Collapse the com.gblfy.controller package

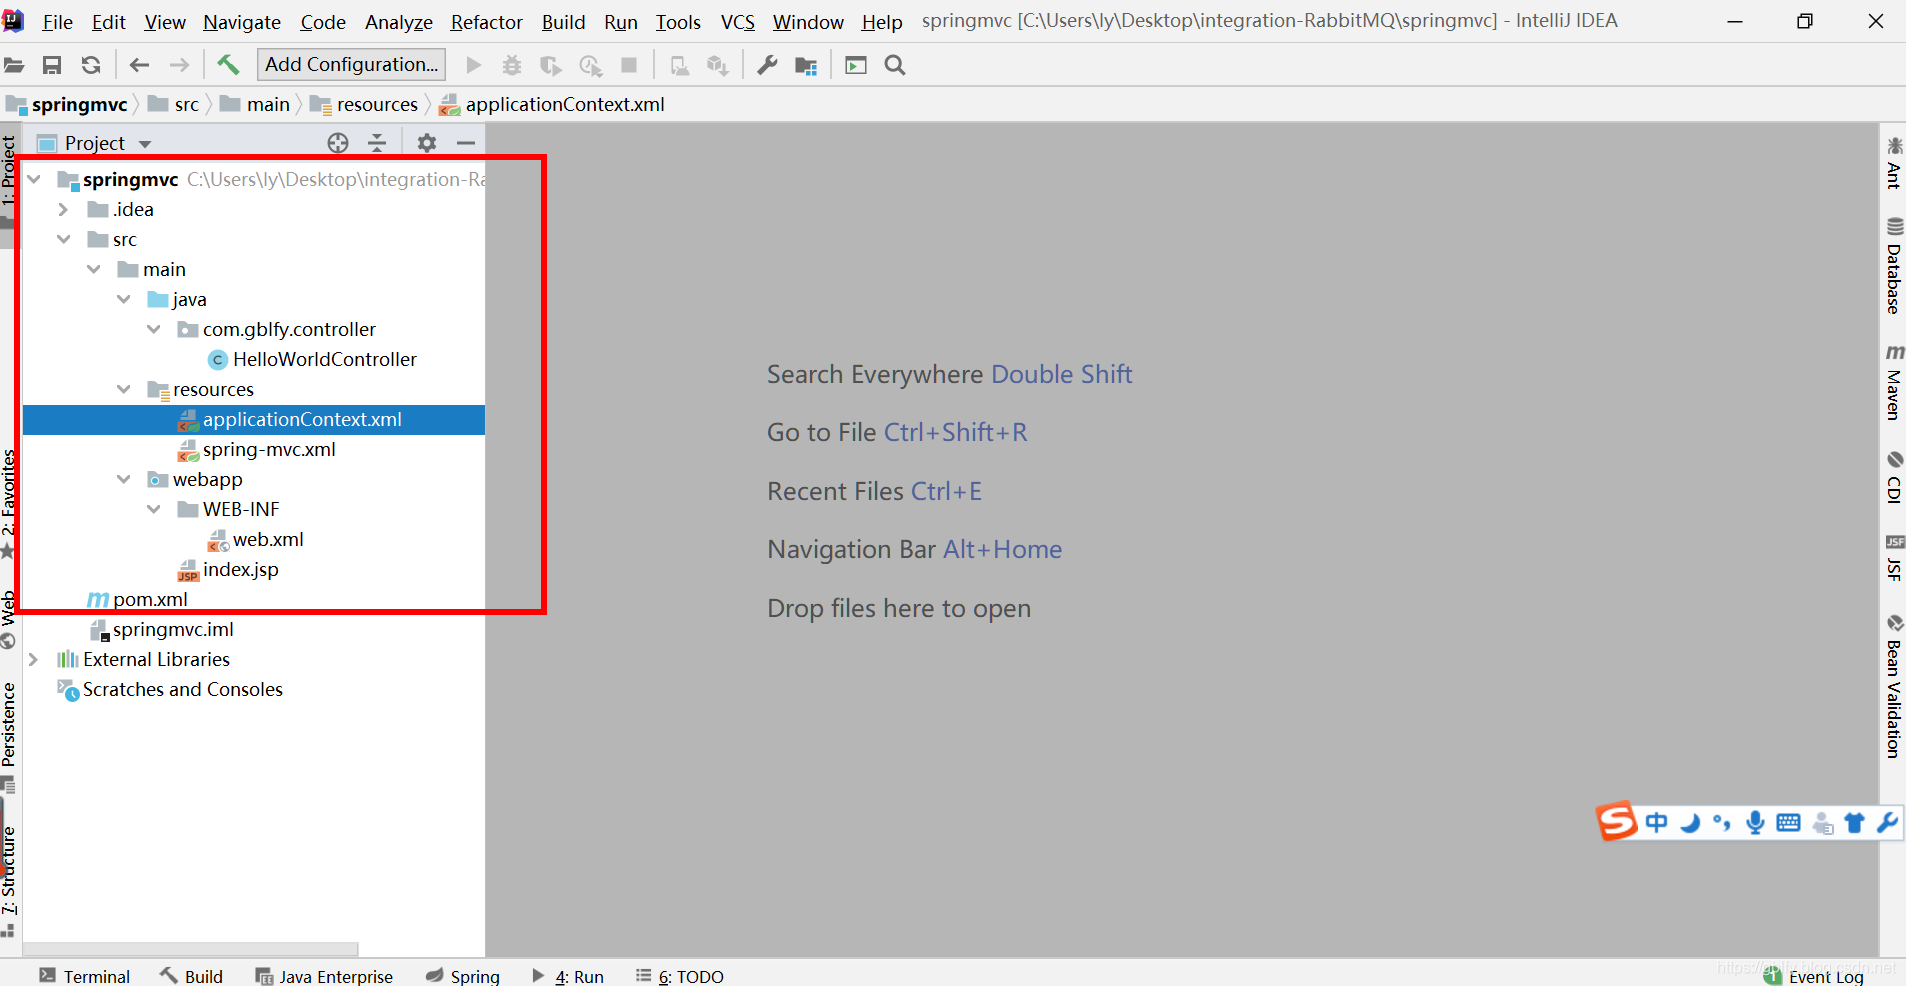coord(154,330)
